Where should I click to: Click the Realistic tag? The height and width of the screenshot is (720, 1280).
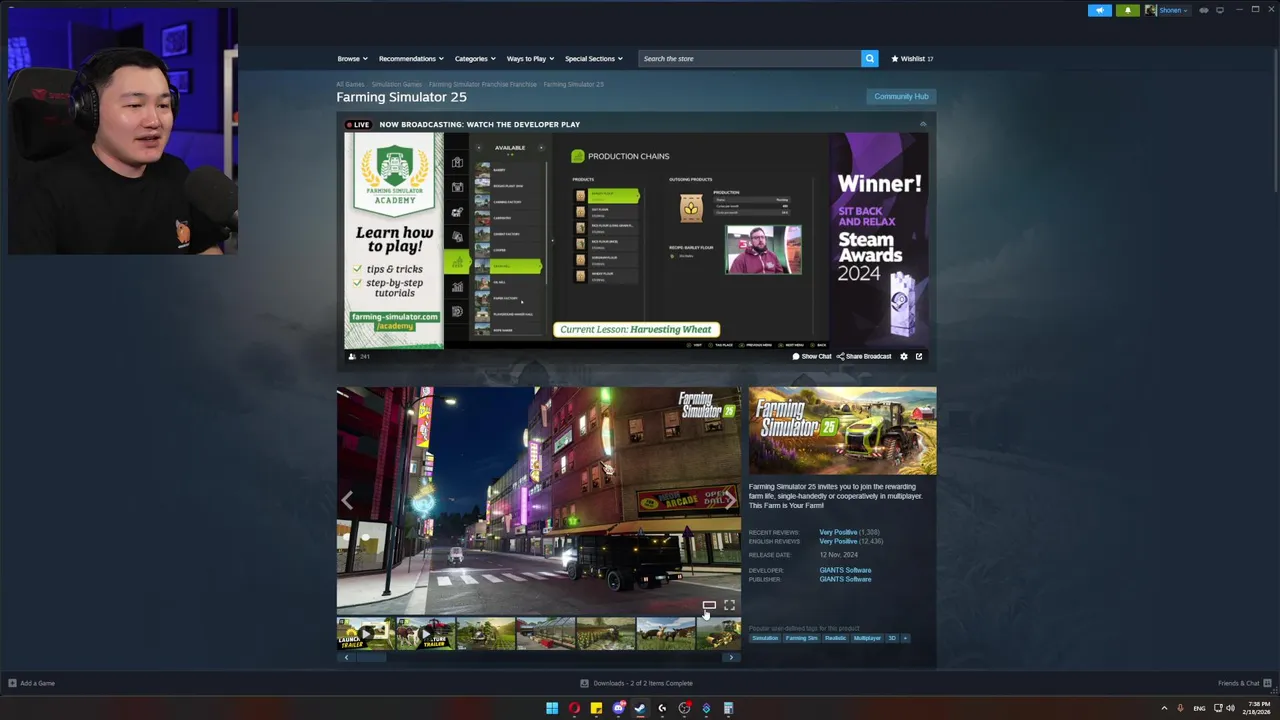pyautogui.click(x=835, y=638)
